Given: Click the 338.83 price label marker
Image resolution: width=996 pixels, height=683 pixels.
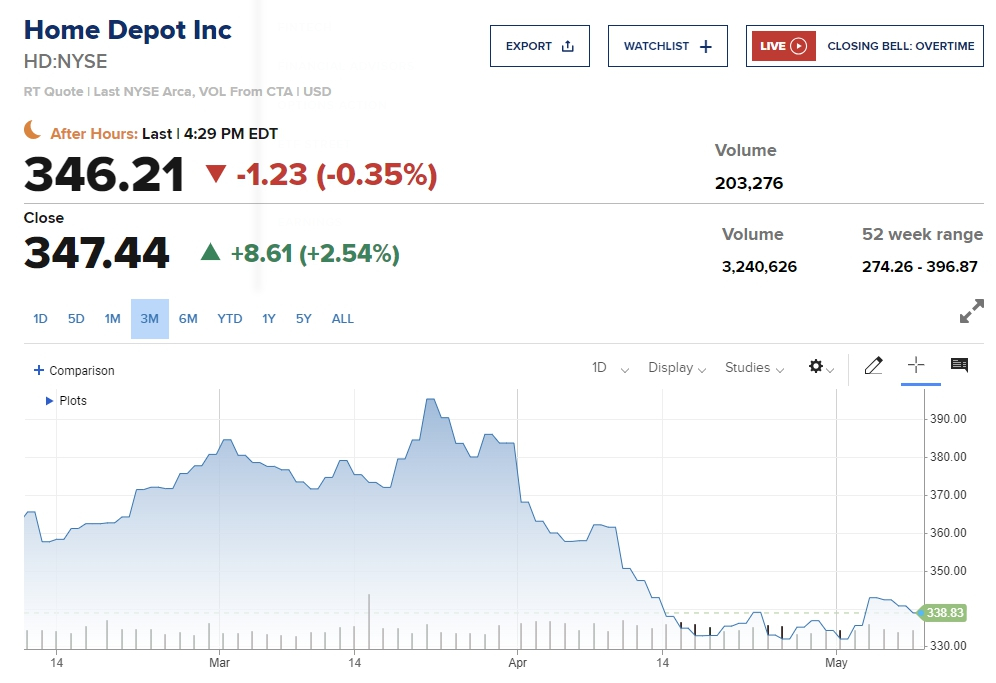Looking at the screenshot, I should click(x=944, y=613).
